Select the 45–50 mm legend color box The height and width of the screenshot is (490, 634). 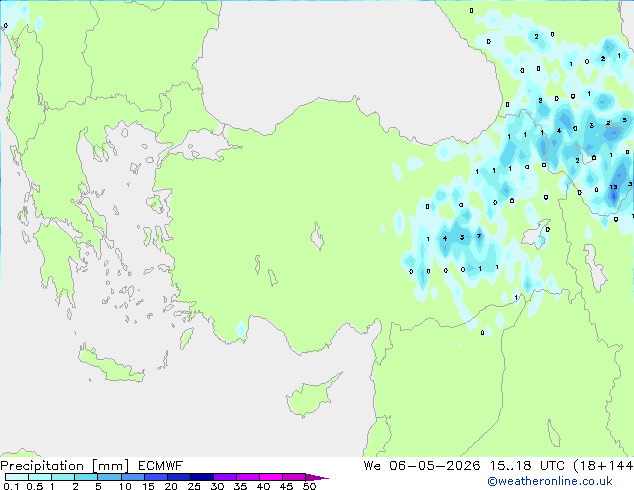click(294, 477)
